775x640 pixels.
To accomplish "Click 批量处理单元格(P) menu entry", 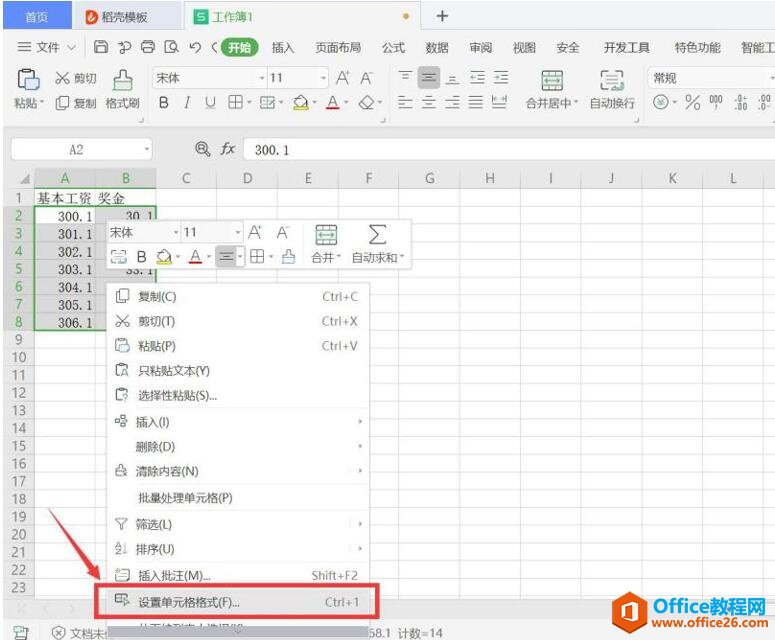I will [238, 498].
